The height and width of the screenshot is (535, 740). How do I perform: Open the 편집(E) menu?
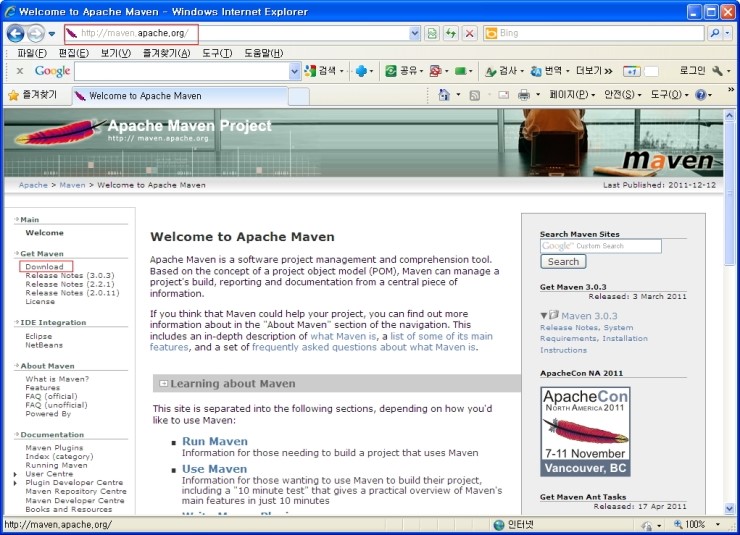click(x=74, y=53)
